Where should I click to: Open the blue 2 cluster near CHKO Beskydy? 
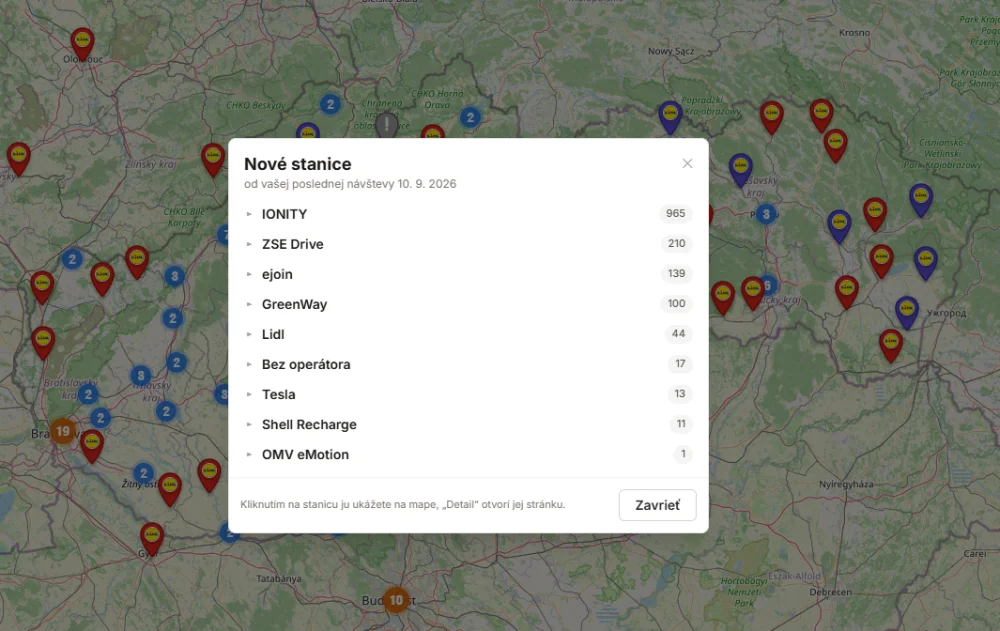[330, 104]
